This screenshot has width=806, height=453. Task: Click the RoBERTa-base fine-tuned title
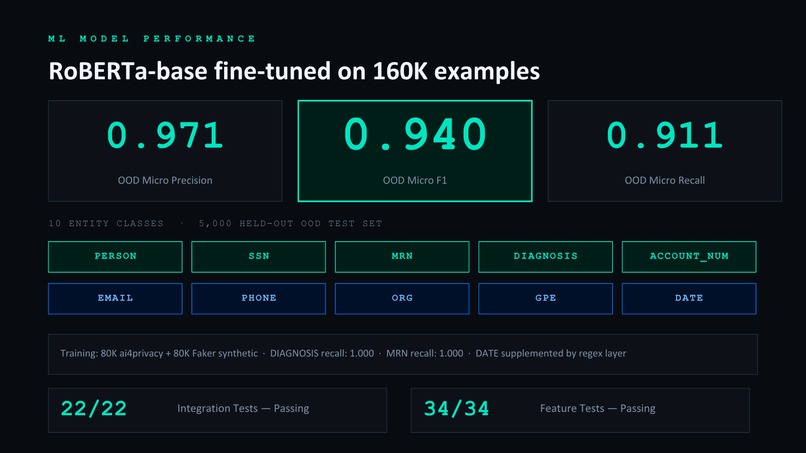[294, 71]
